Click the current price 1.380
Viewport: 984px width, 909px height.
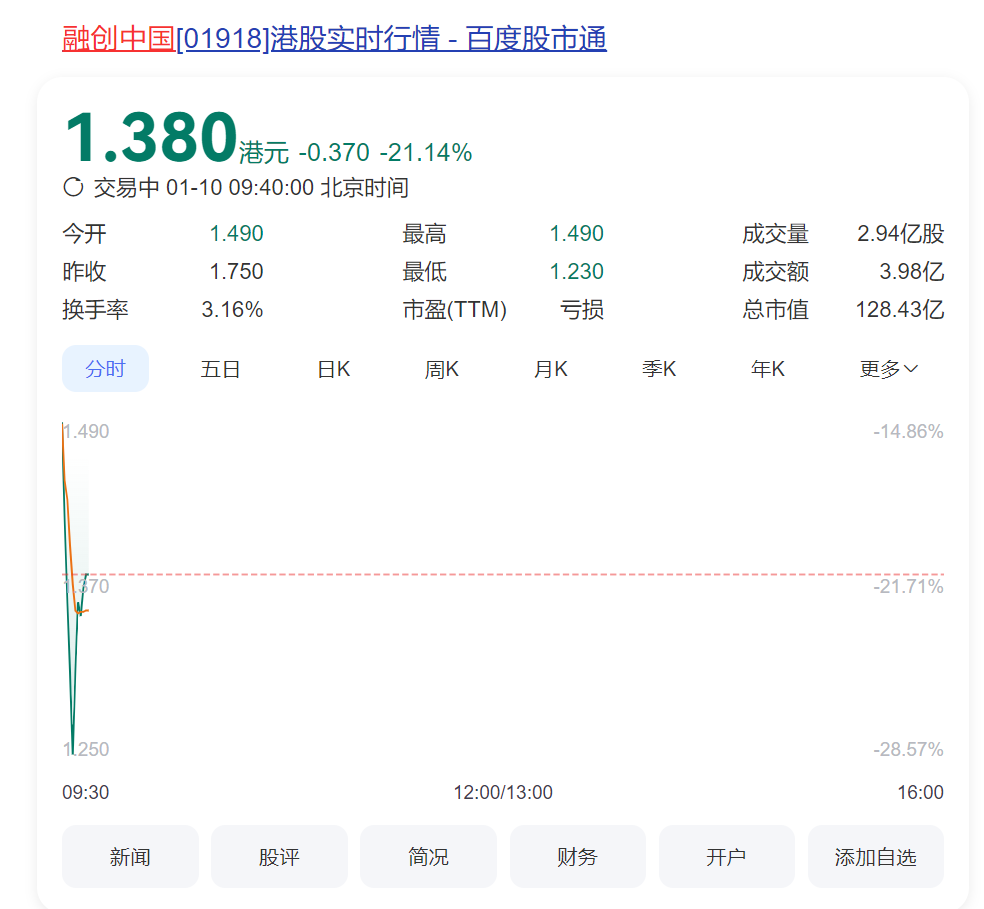151,136
